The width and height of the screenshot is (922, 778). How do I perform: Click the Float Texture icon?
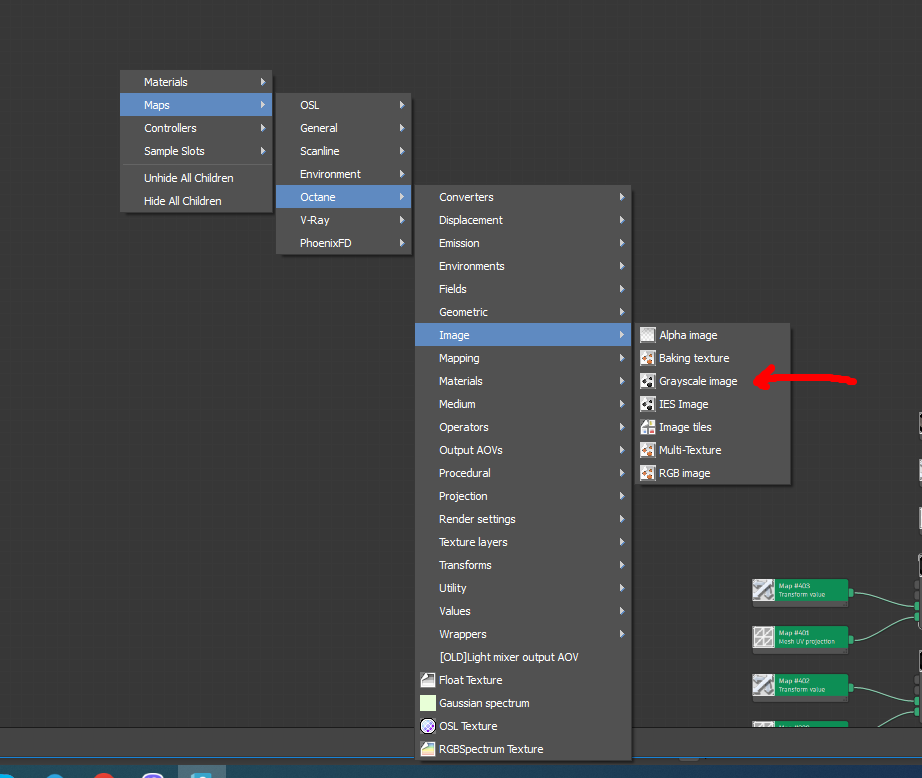pyautogui.click(x=427, y=680)
